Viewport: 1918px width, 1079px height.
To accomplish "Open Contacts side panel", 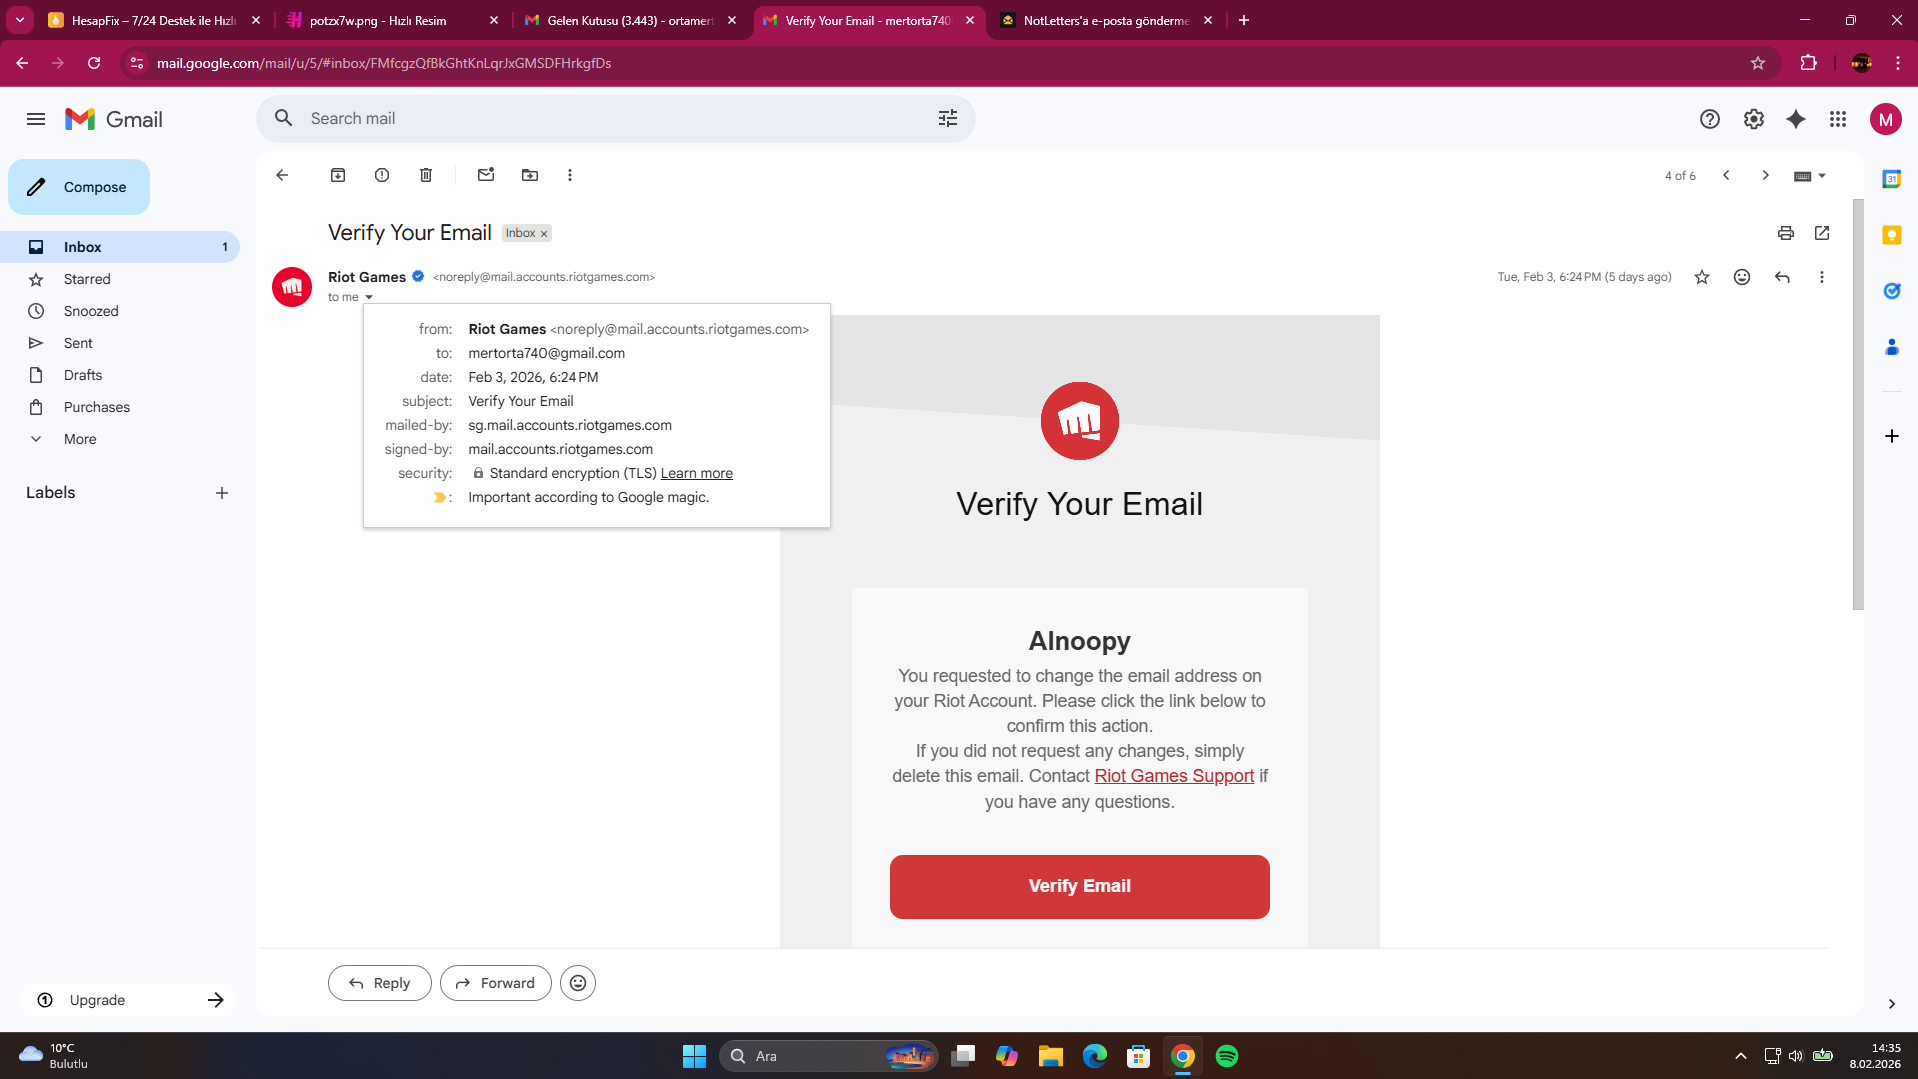I will coord(1891,347).
